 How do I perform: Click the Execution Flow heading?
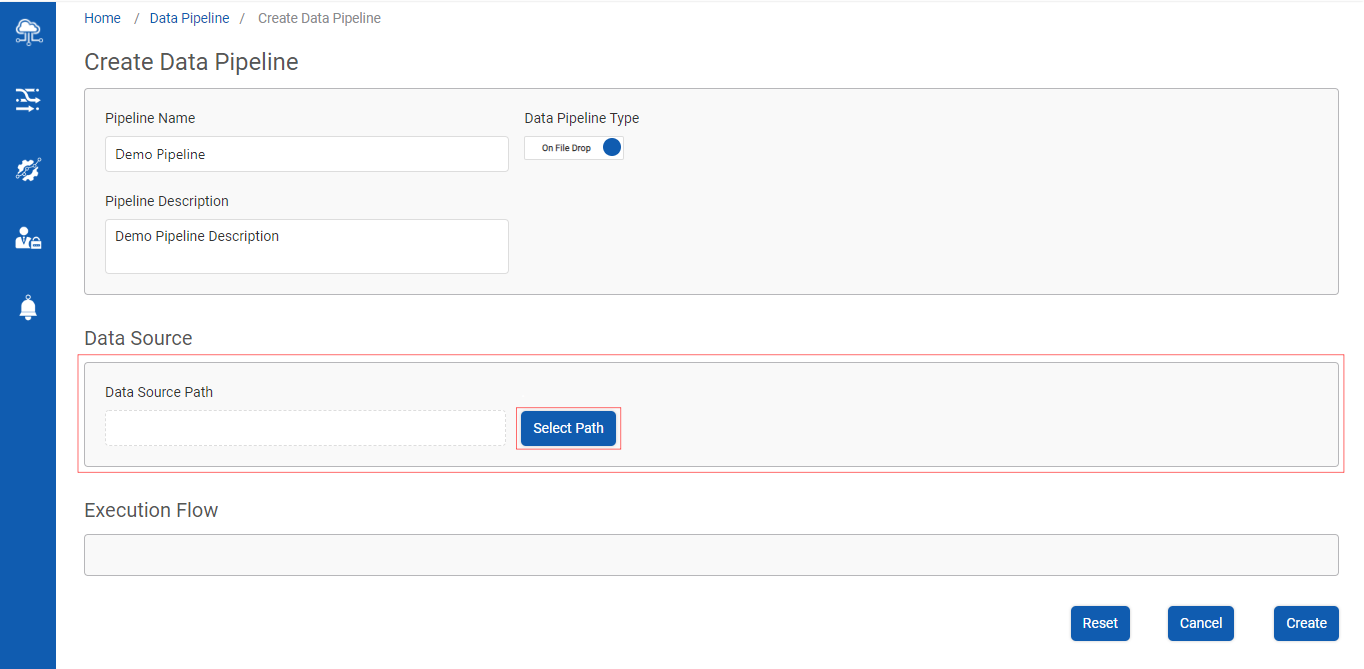click(151, 510)
